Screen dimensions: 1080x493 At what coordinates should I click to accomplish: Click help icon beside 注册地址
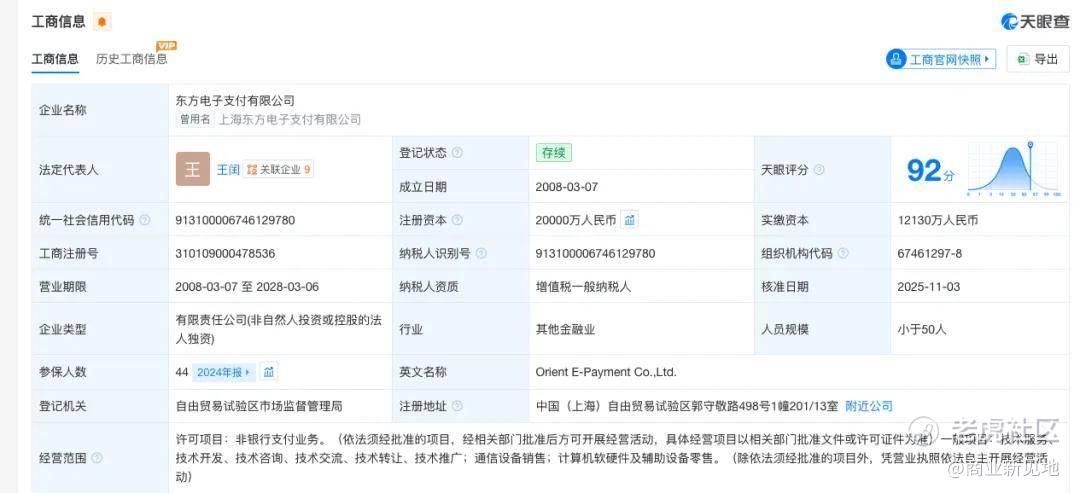[457, 406]
